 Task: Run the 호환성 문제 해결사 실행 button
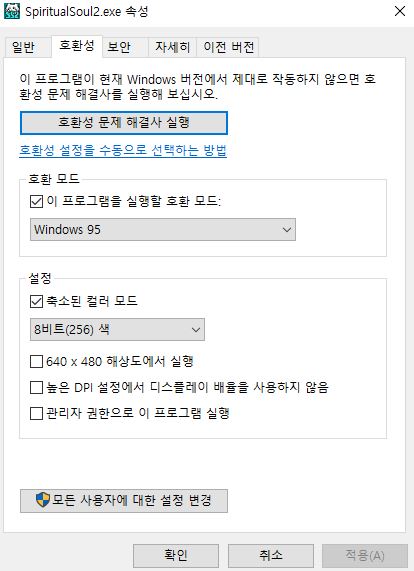(x=124, y=123)
